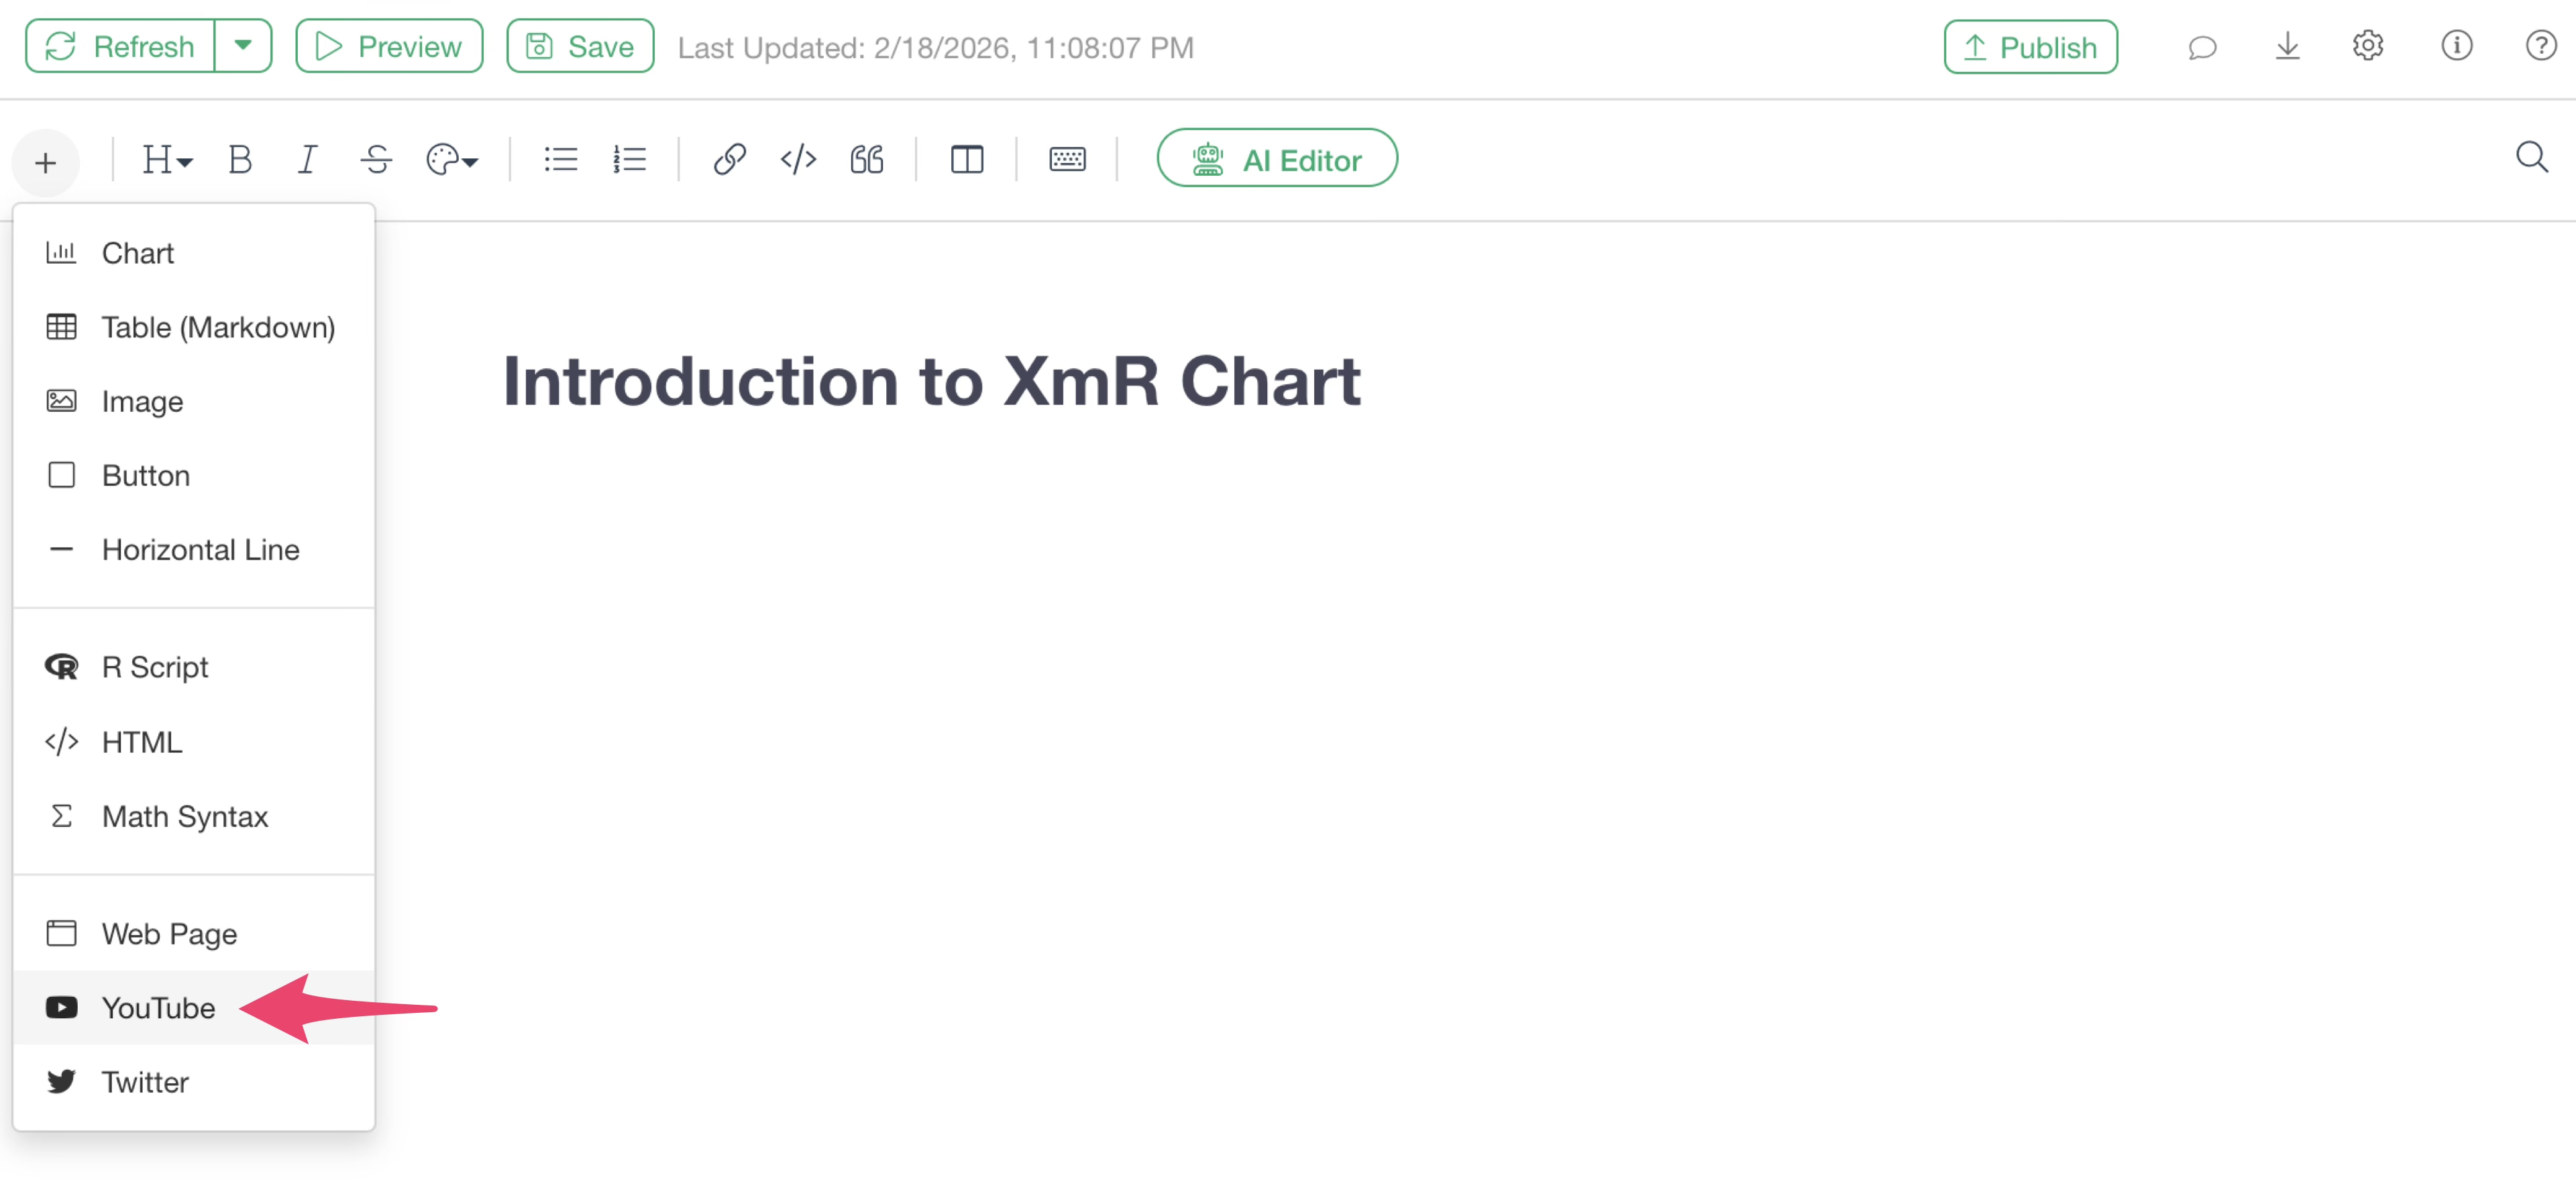
Task: Toggle the side-by-side column layout view
Action: click(x=966, y=160)
